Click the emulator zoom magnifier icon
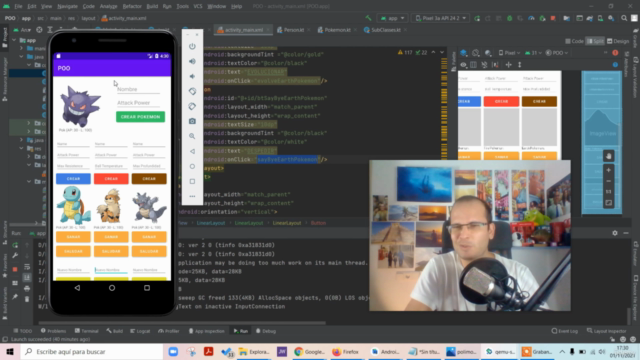640x360 pixels. (192, 136)
